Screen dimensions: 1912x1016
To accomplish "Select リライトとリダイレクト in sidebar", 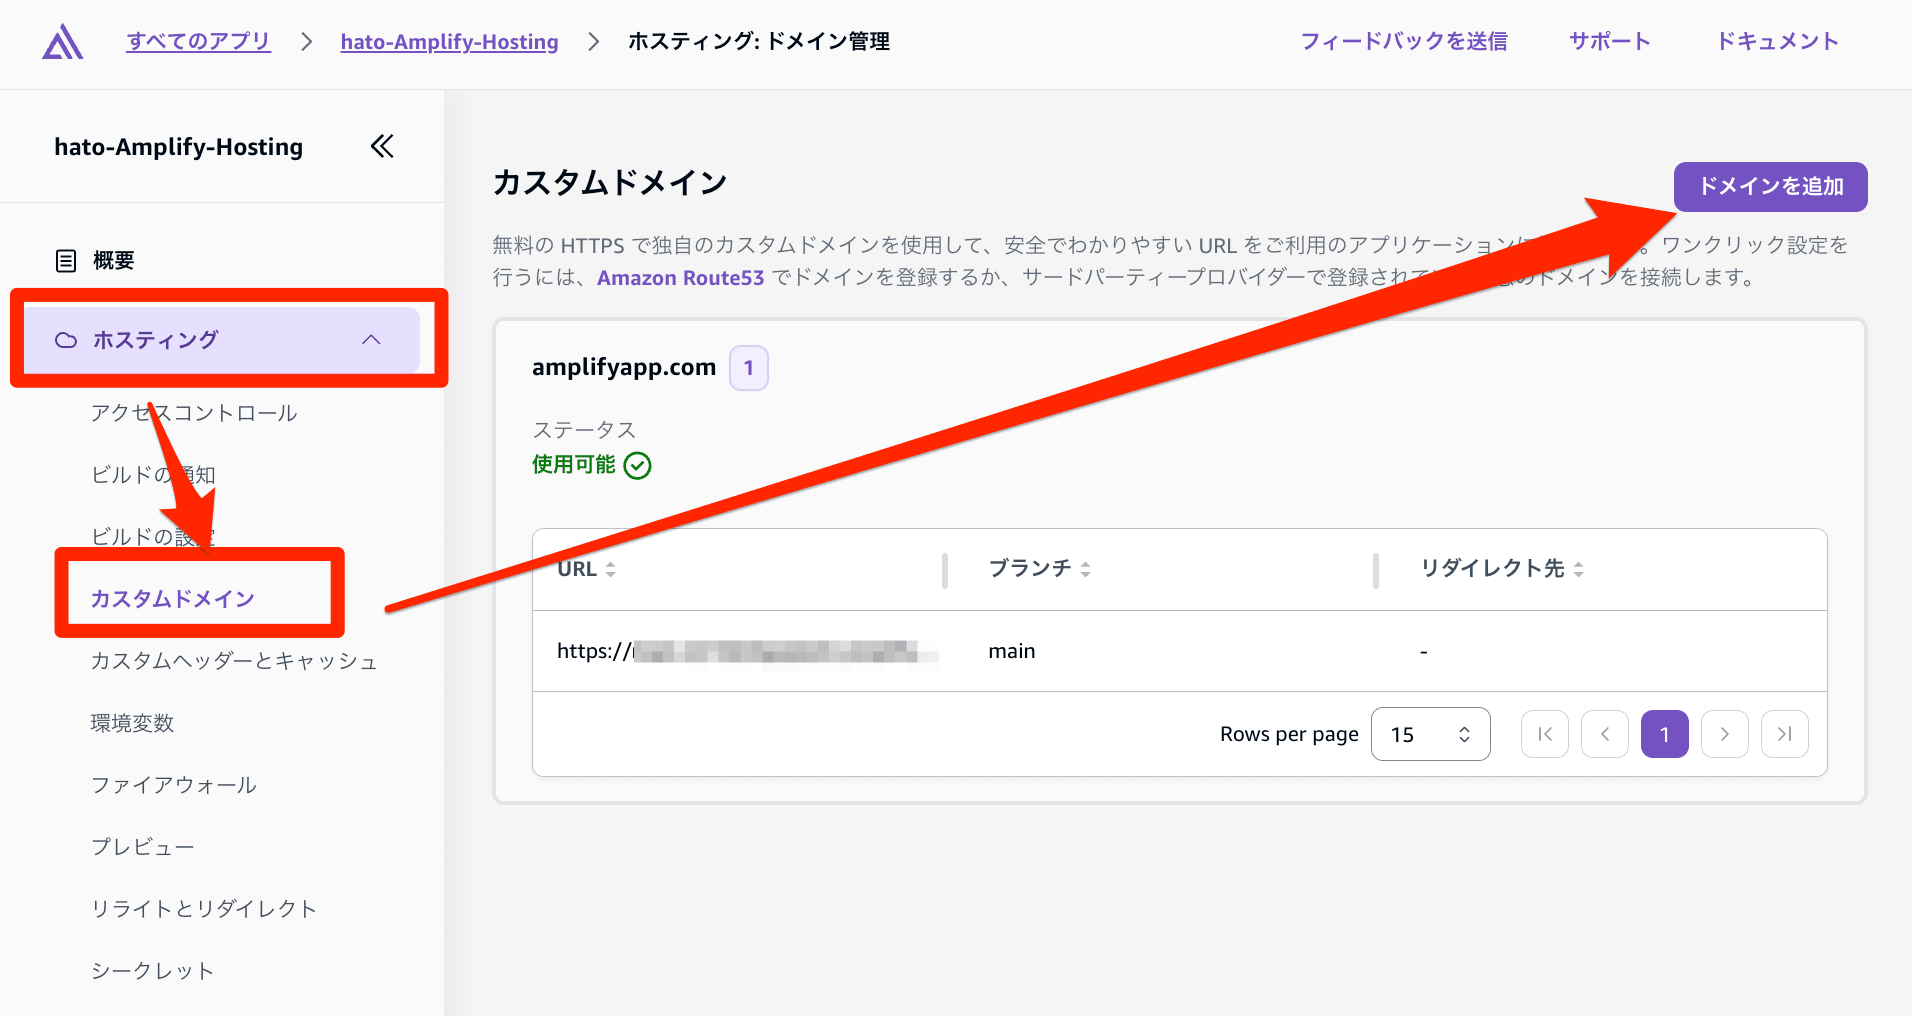I will 204,909.
